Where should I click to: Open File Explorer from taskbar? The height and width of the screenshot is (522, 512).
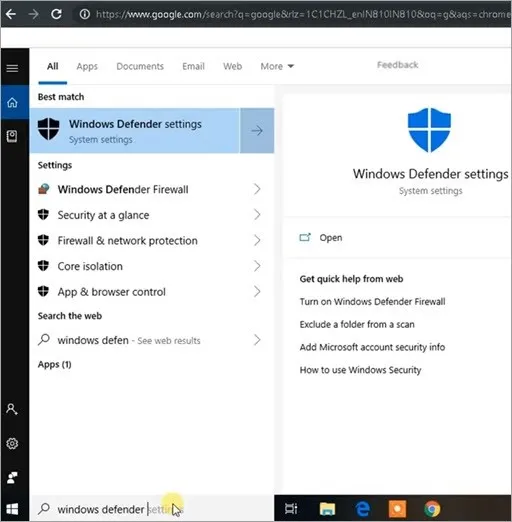(327, 509)
